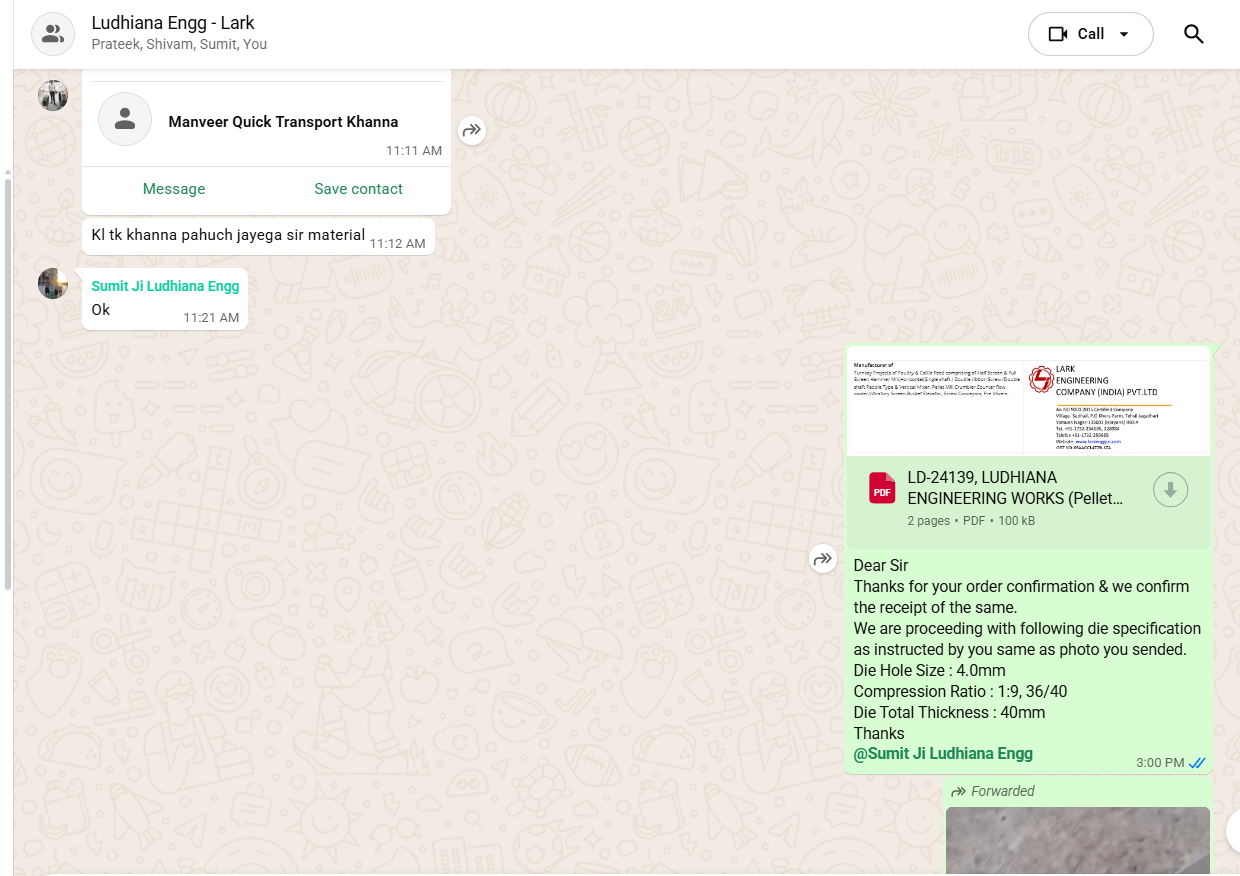The width and height of the screenshot is (1240, 876).
Task: Click Message on the contact card
Action: 174,189
